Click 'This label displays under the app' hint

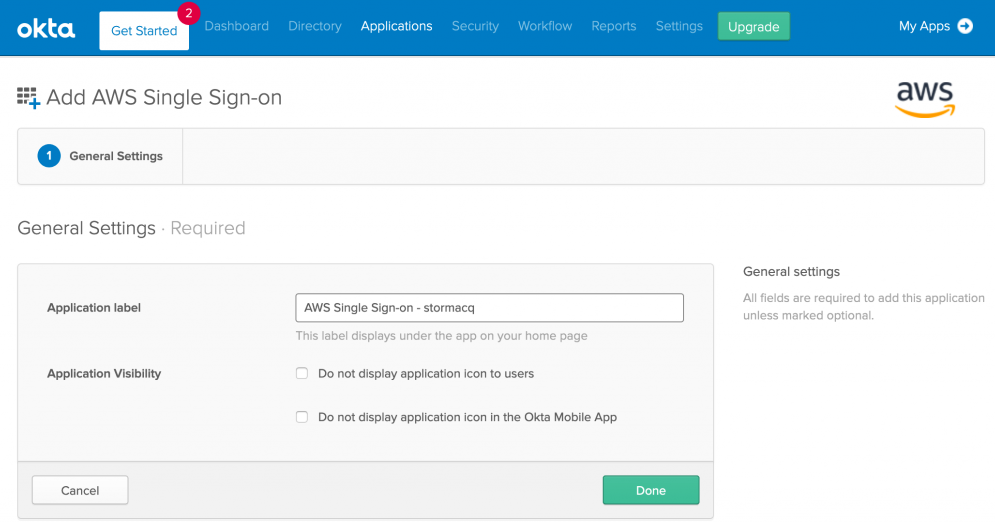click(x=442, y=336)
